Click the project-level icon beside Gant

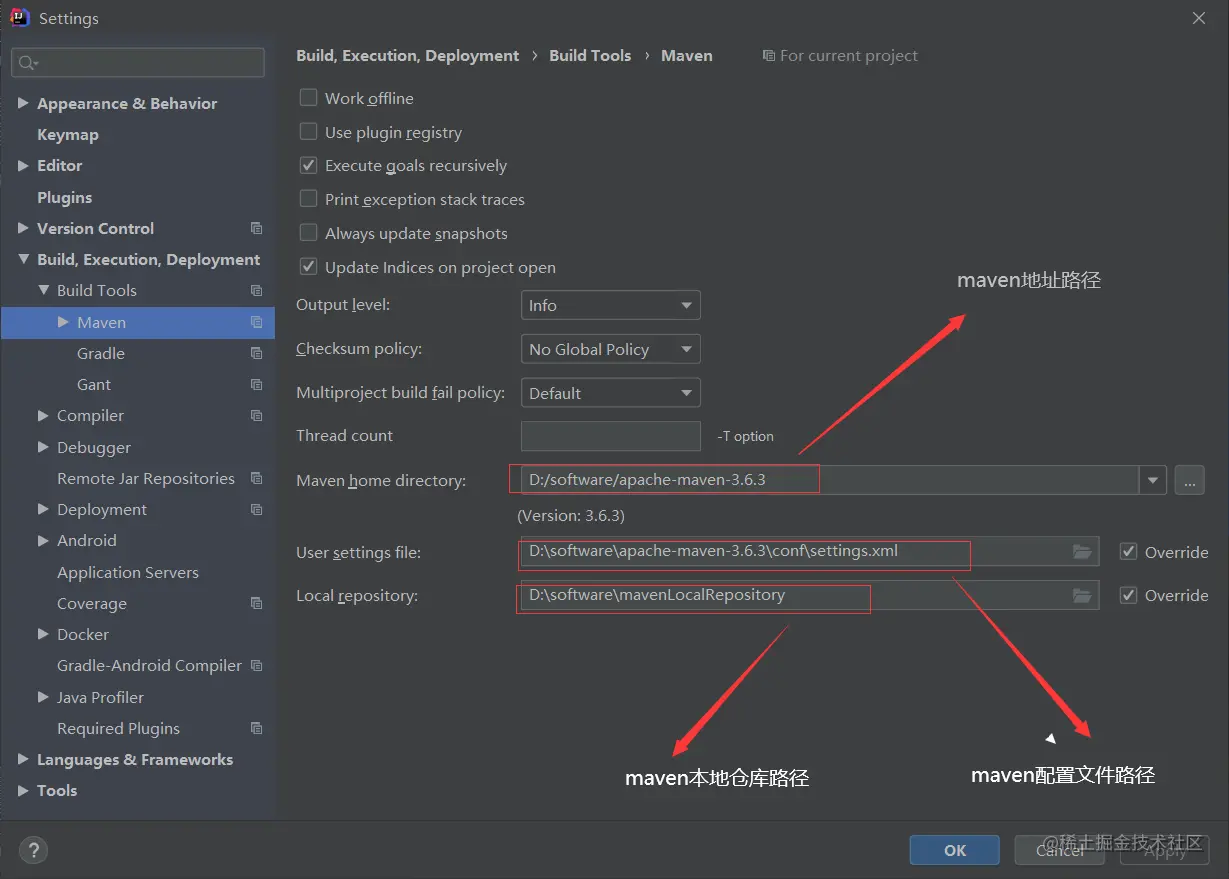click(x=257, y=384)
